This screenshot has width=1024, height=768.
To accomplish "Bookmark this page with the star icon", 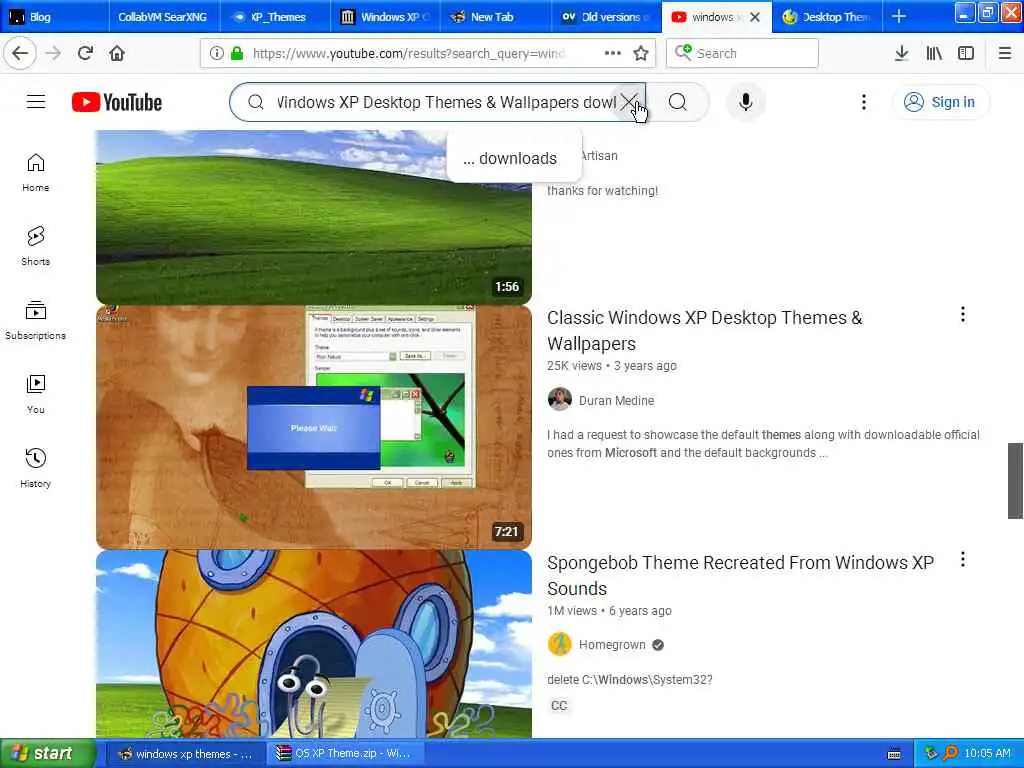I will (x=641, y=53).
